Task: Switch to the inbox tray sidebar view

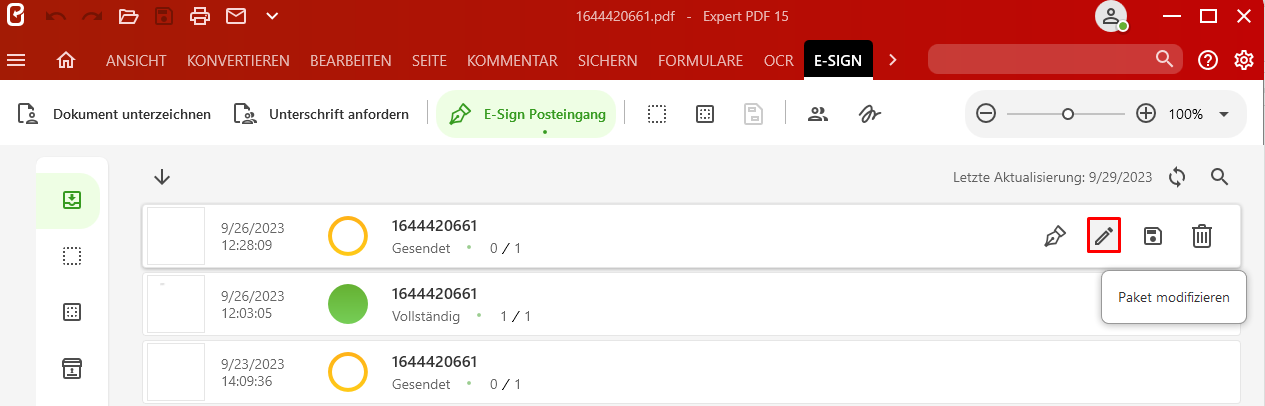Action: point(71,200)
